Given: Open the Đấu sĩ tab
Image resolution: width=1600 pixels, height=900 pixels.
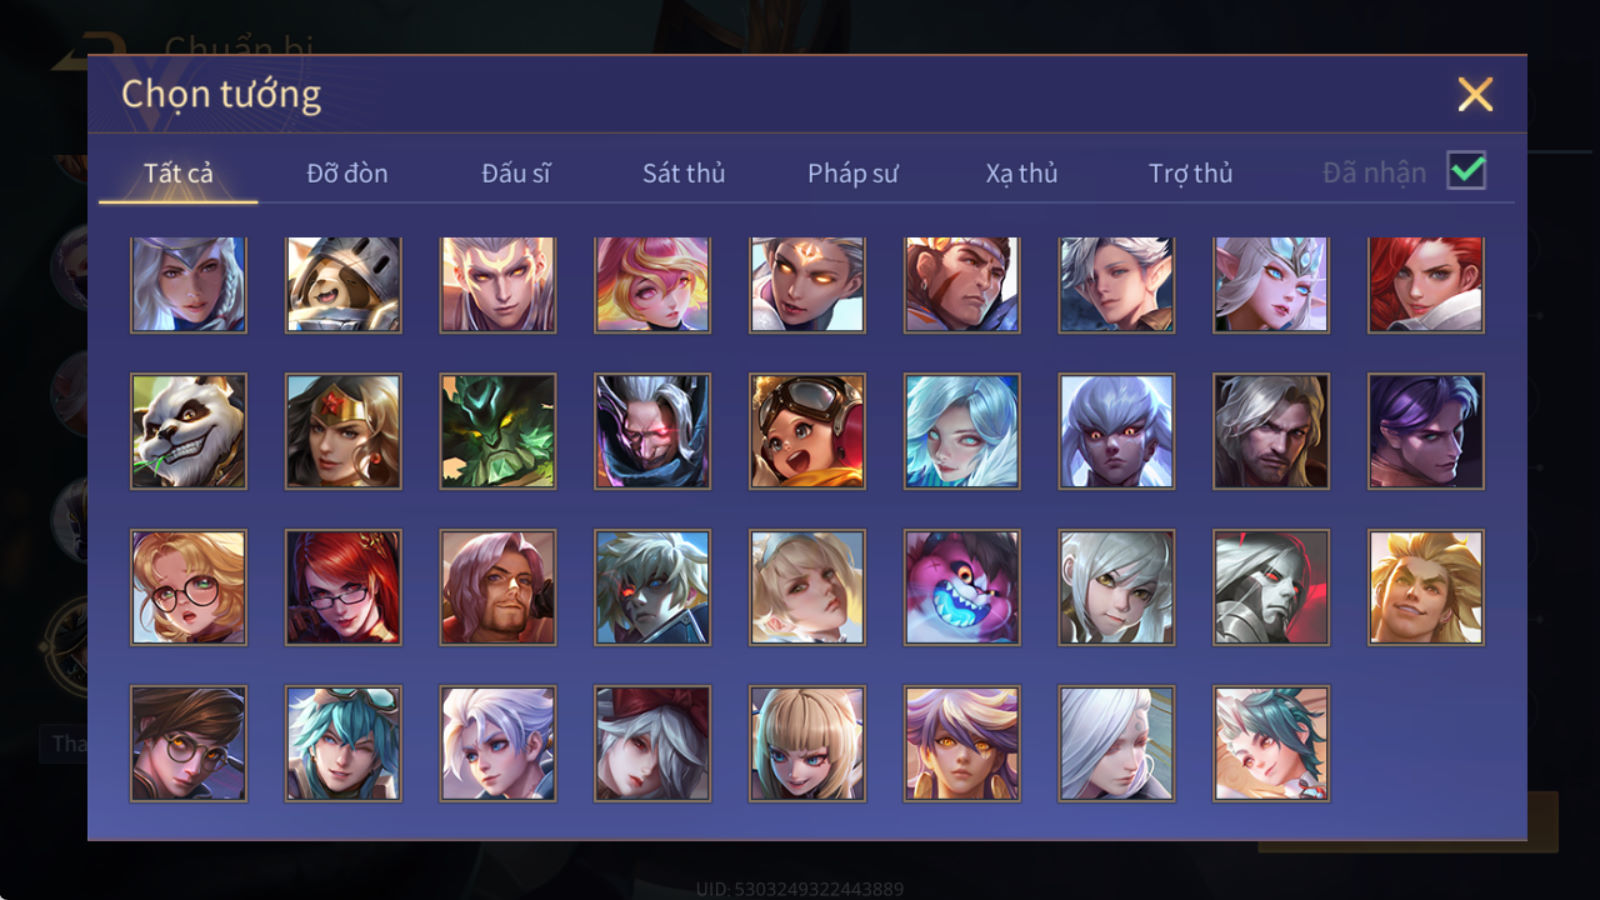Looking at the screenshot, I should pyautogui.click(x=516, y=173).
